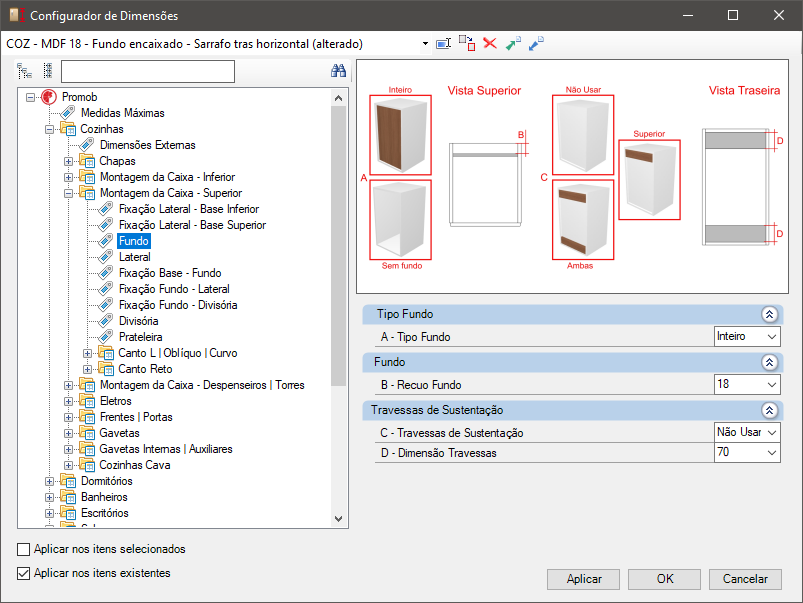Collapse Montagem da Caixa - Superior node
This screenshot has height=603, width=803.
click(68, 193)
